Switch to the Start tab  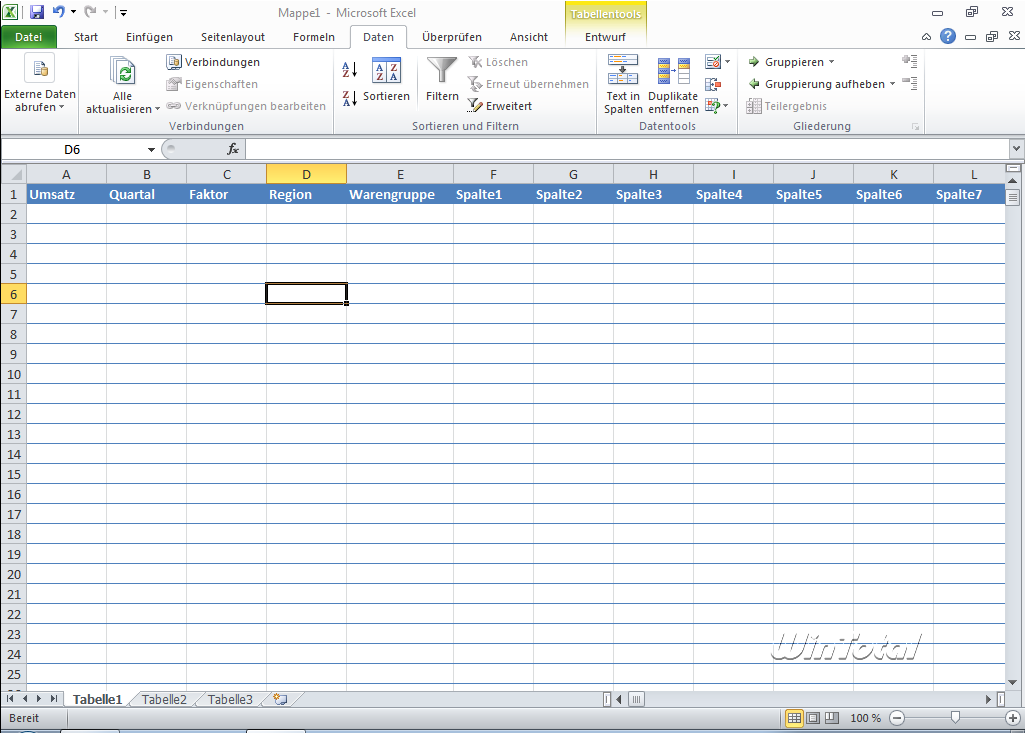(x=86, y=37)
